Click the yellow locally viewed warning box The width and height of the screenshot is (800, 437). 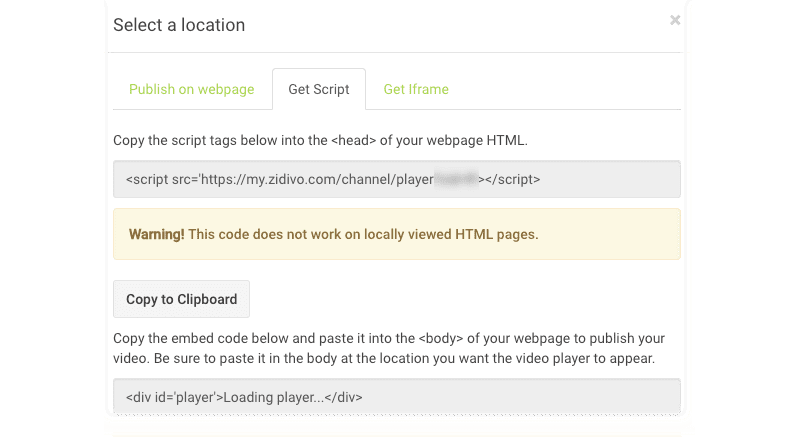(x=396, y=234)
